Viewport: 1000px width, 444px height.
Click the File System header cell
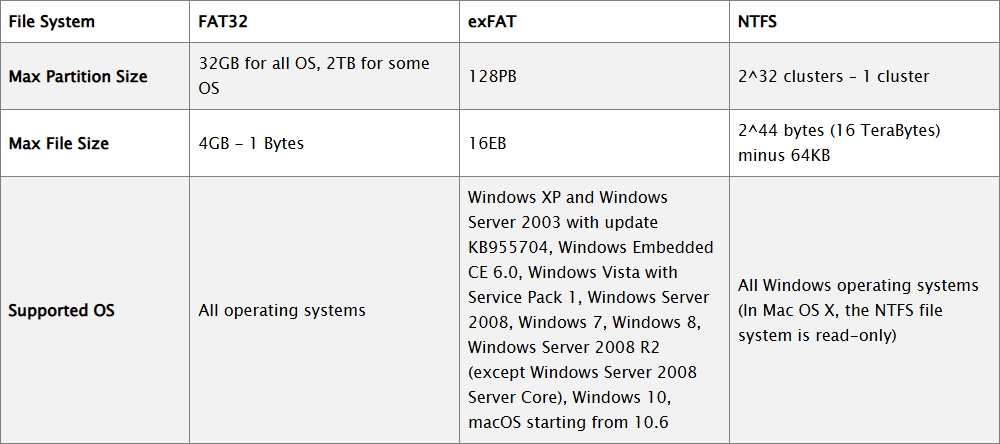(x=52, y=20)
